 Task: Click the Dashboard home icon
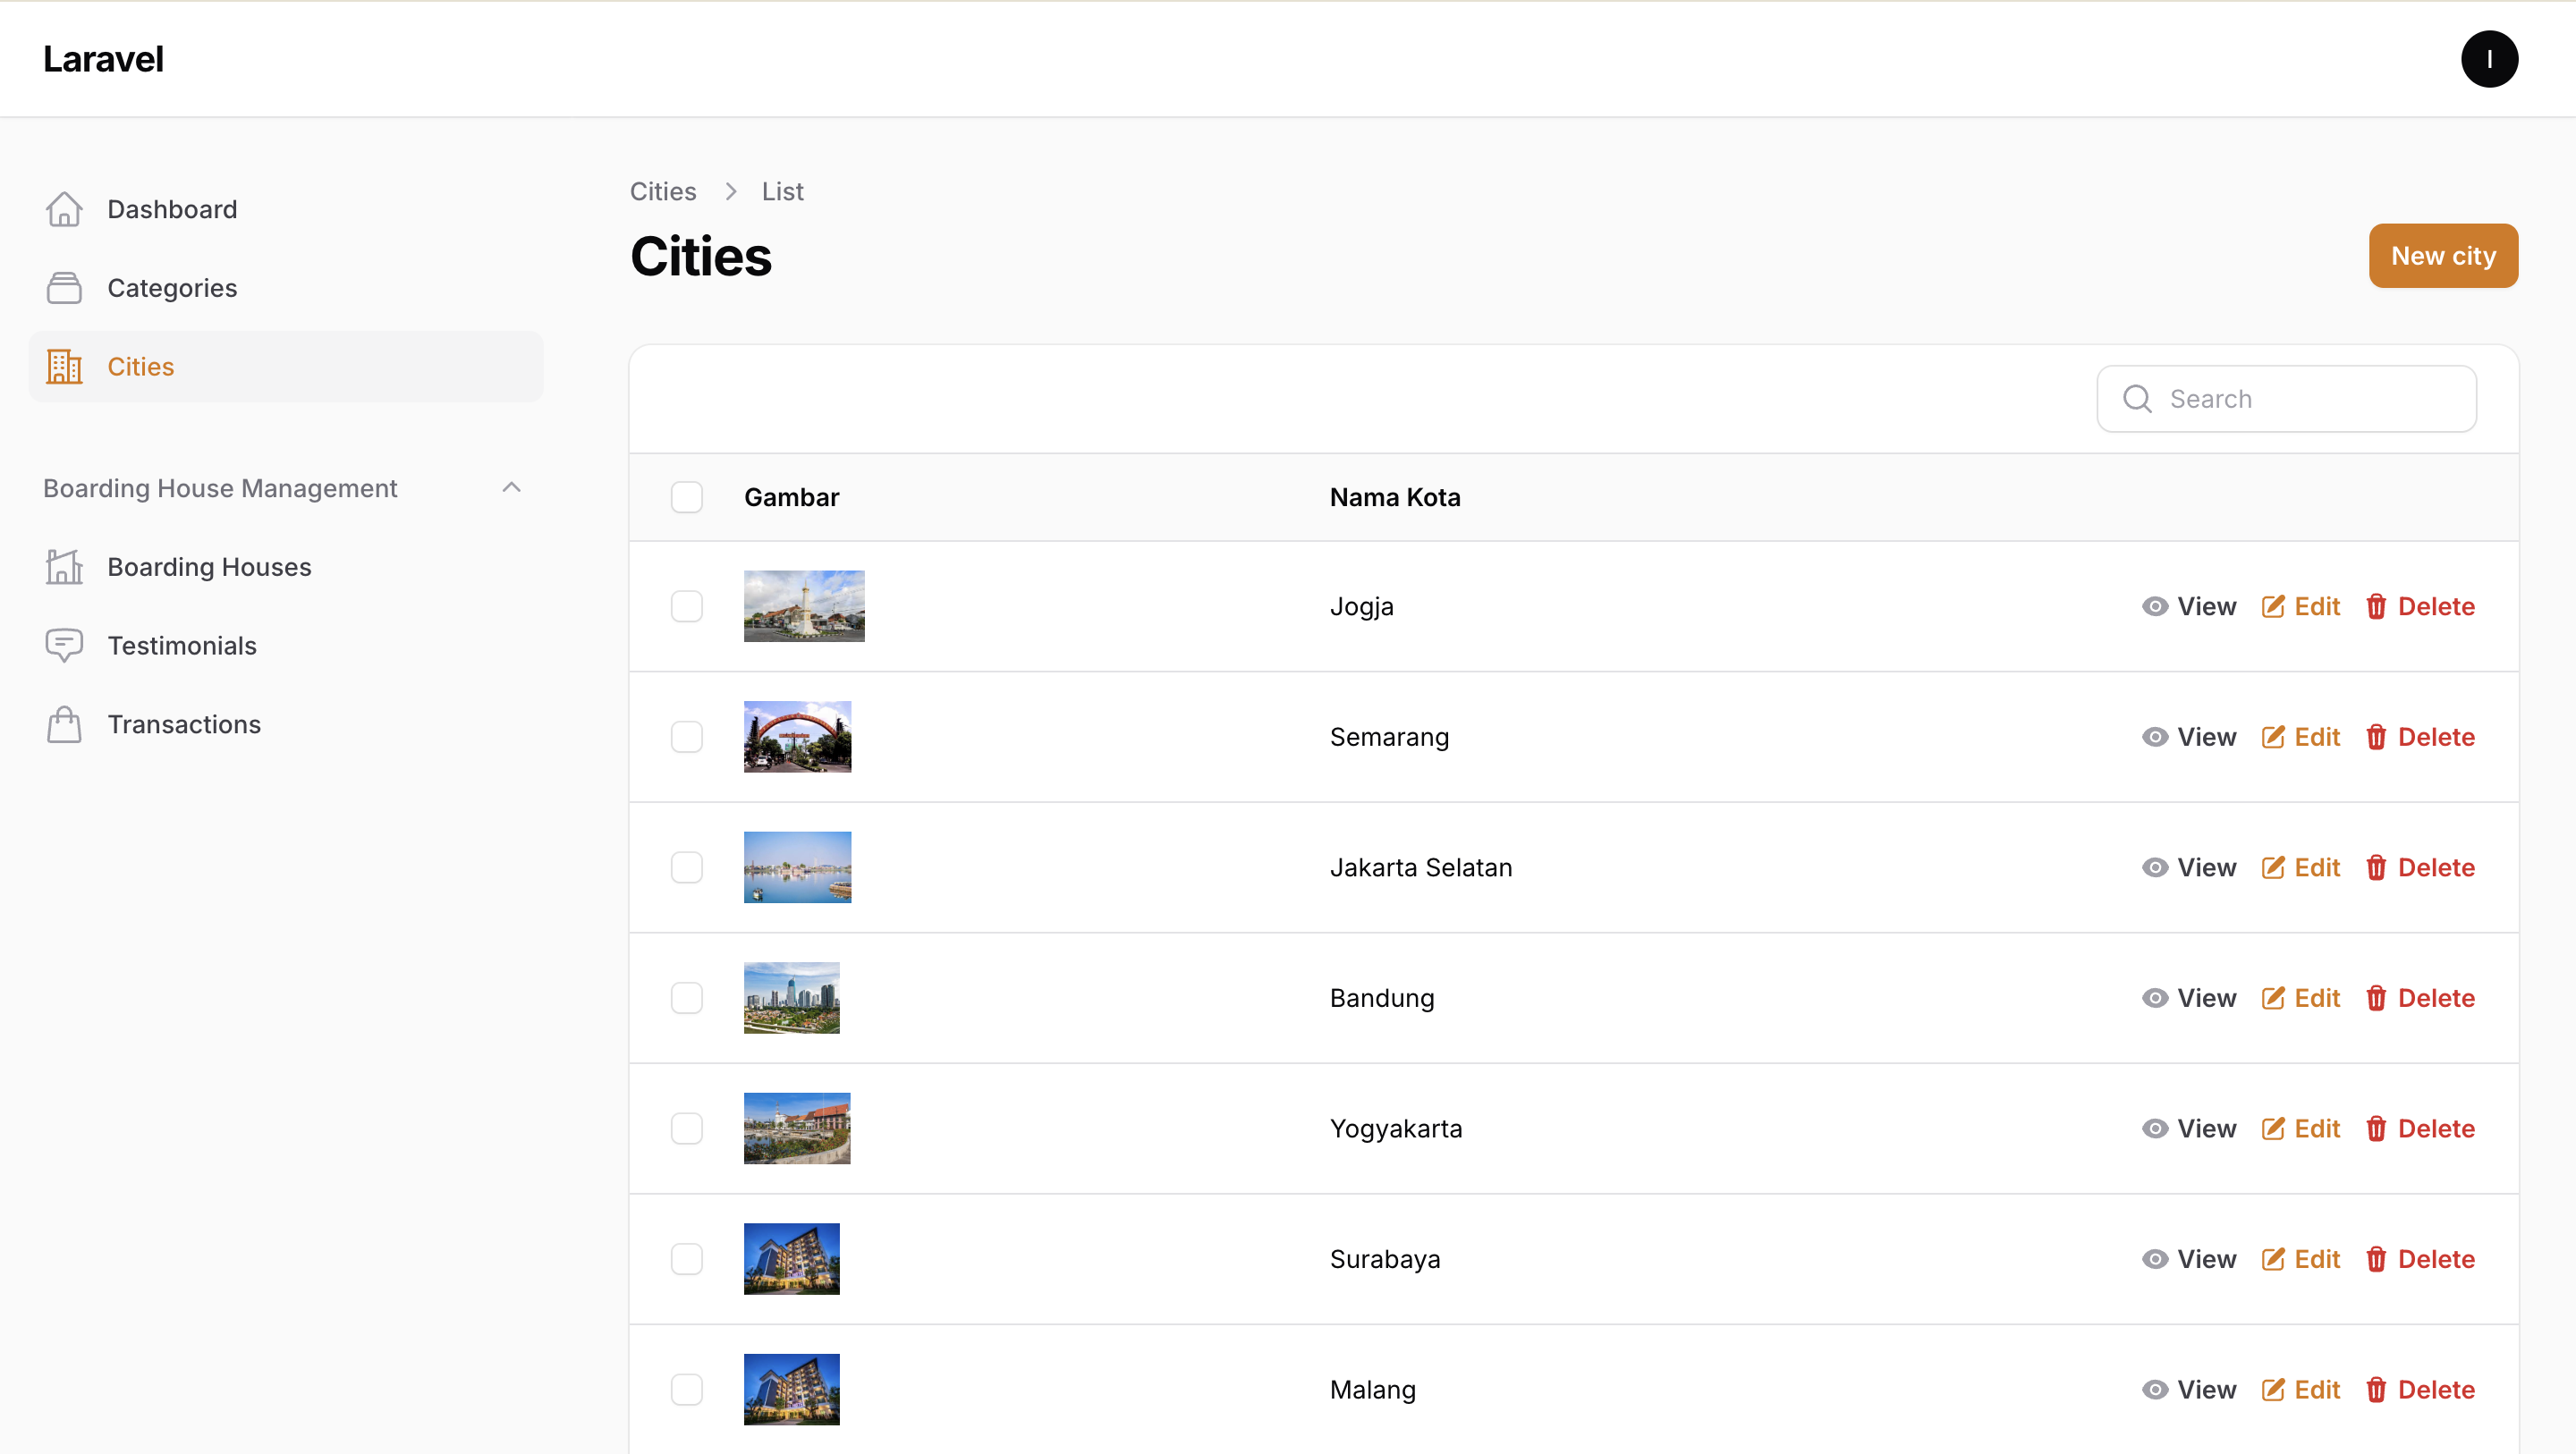pyautogui.click(x=64, y=209)
